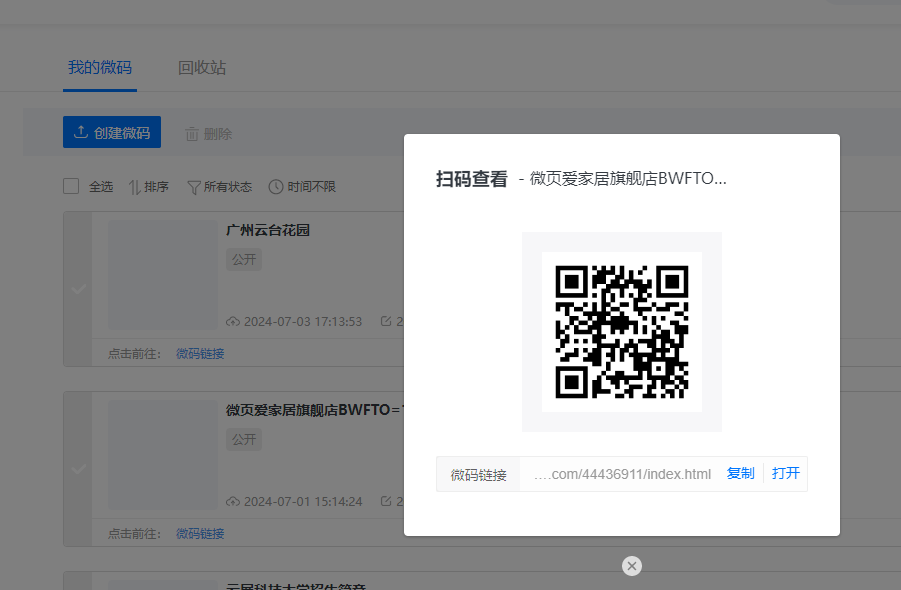
Task: Select the 广州云台花园 row checkmark
Action: [x=79, y=289]
